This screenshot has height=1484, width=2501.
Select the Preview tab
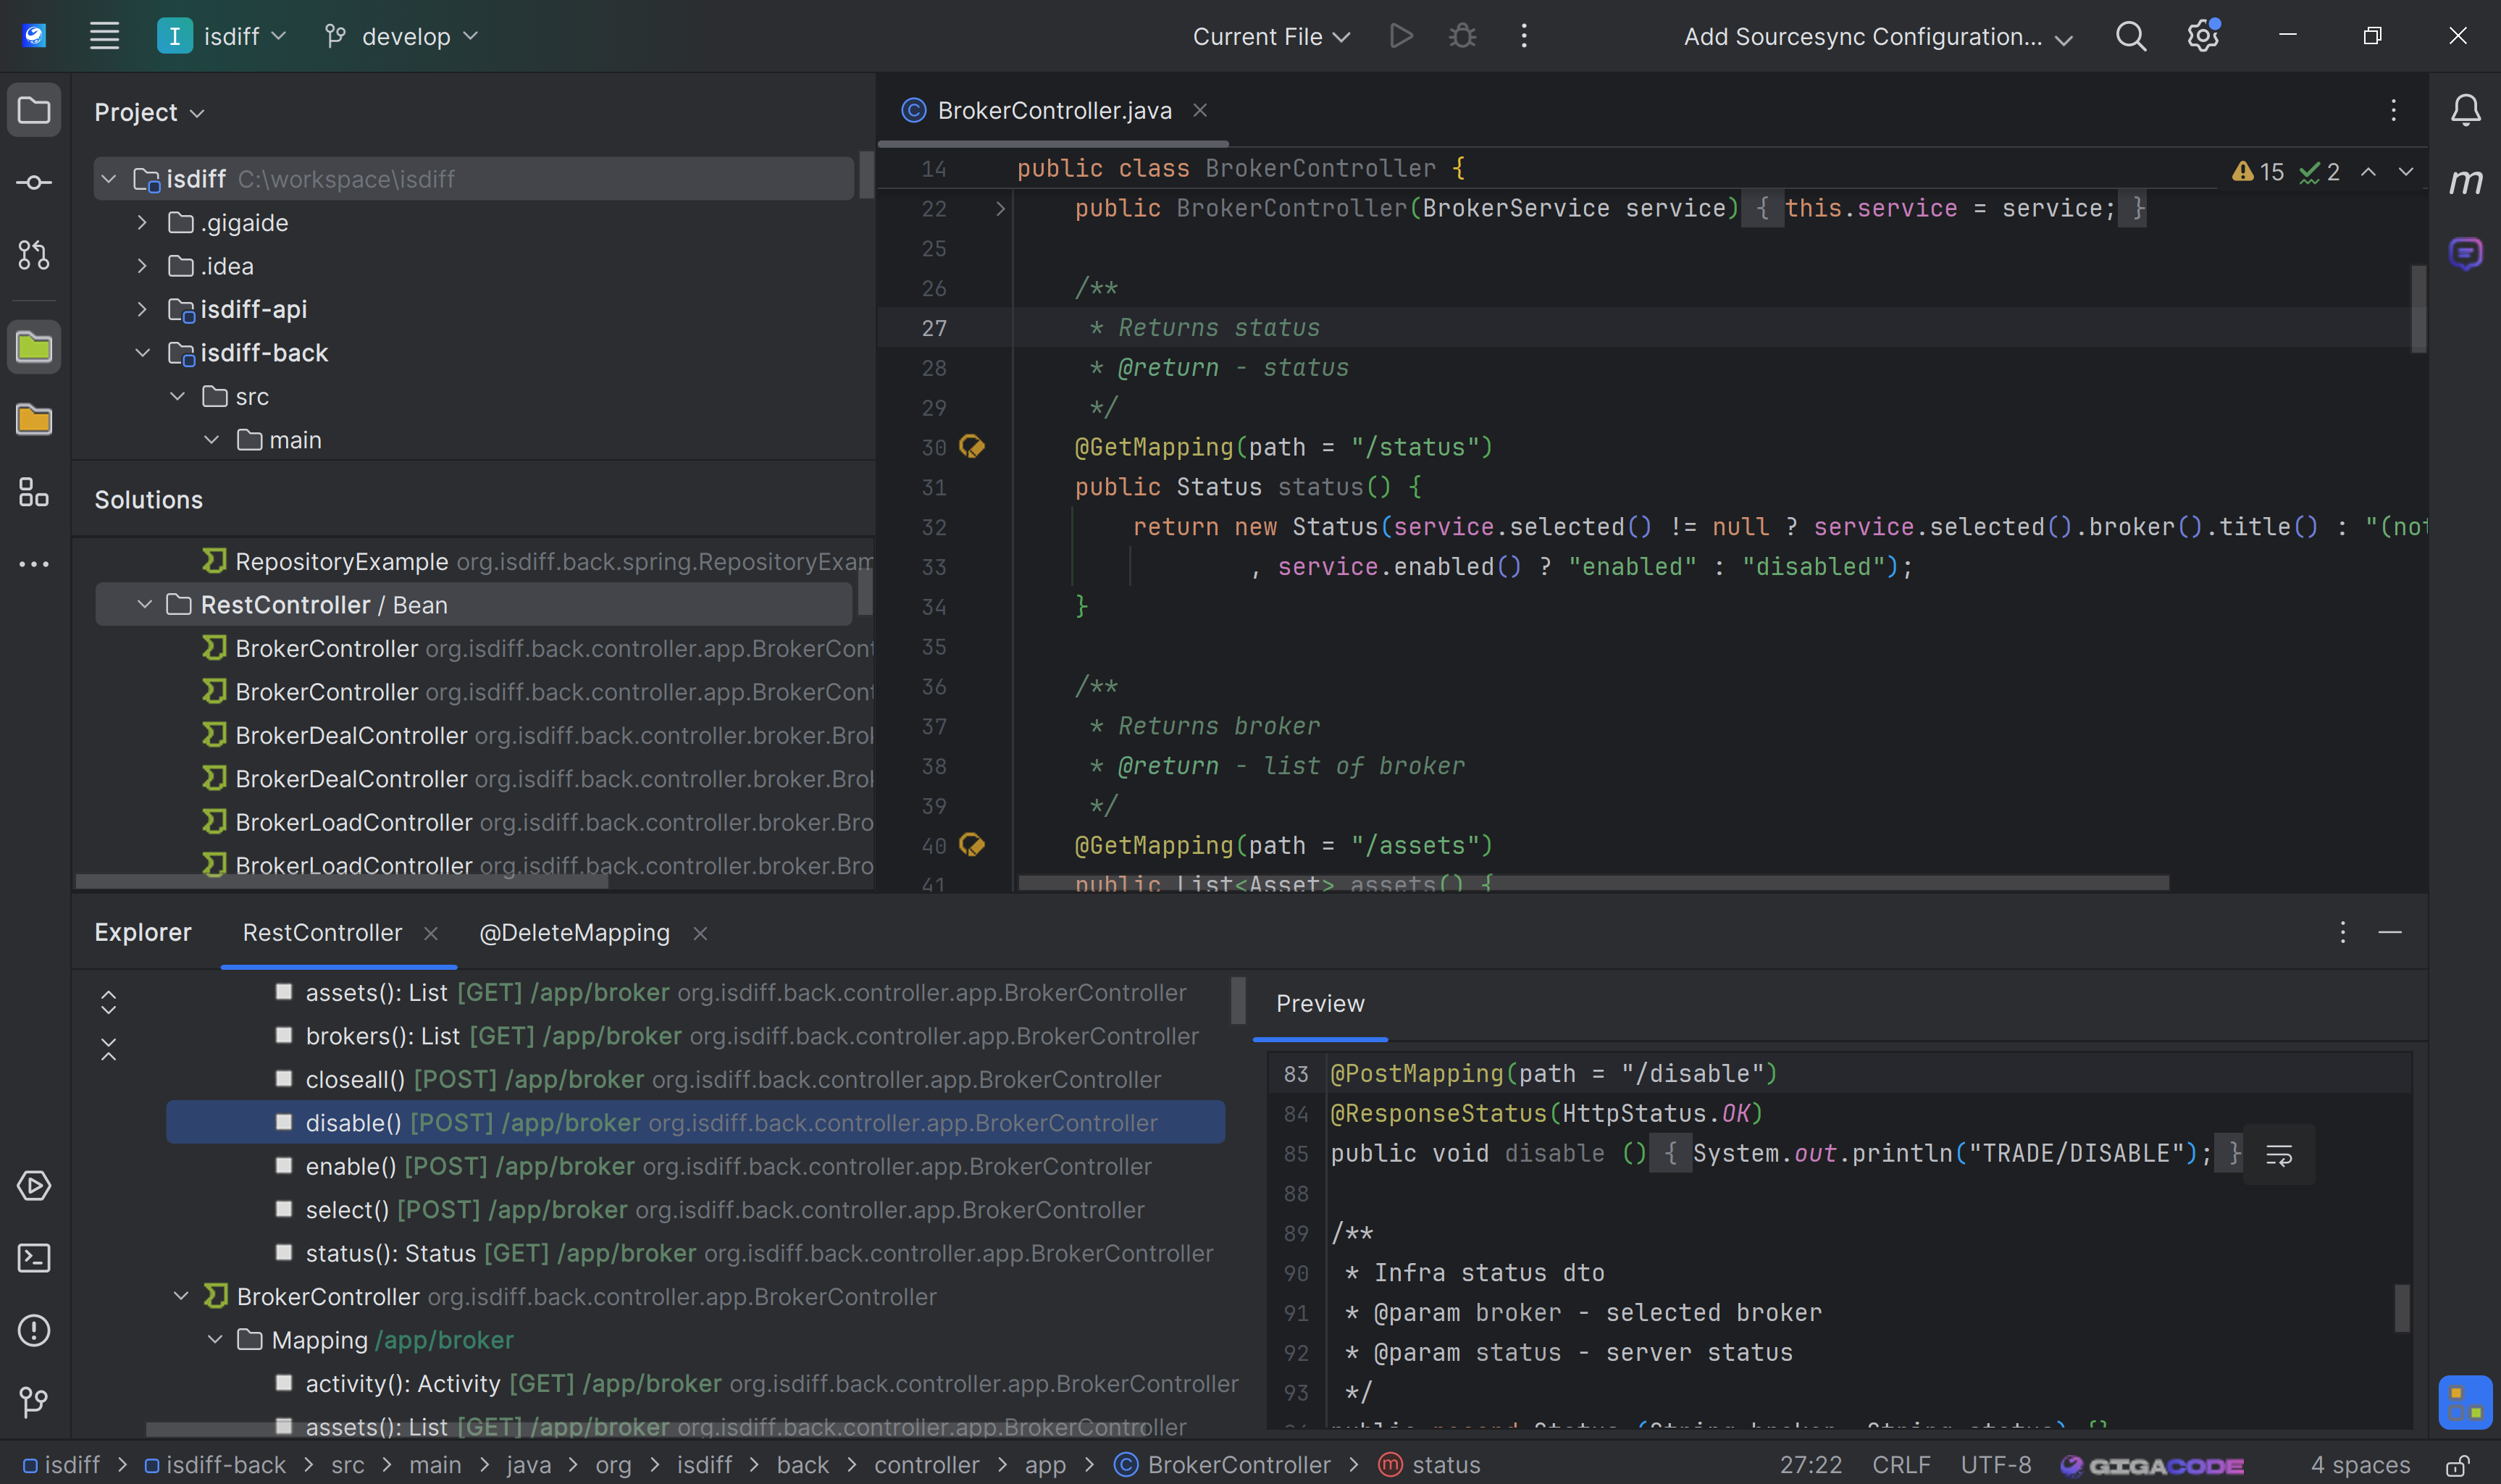(x=1320, y=1004)
